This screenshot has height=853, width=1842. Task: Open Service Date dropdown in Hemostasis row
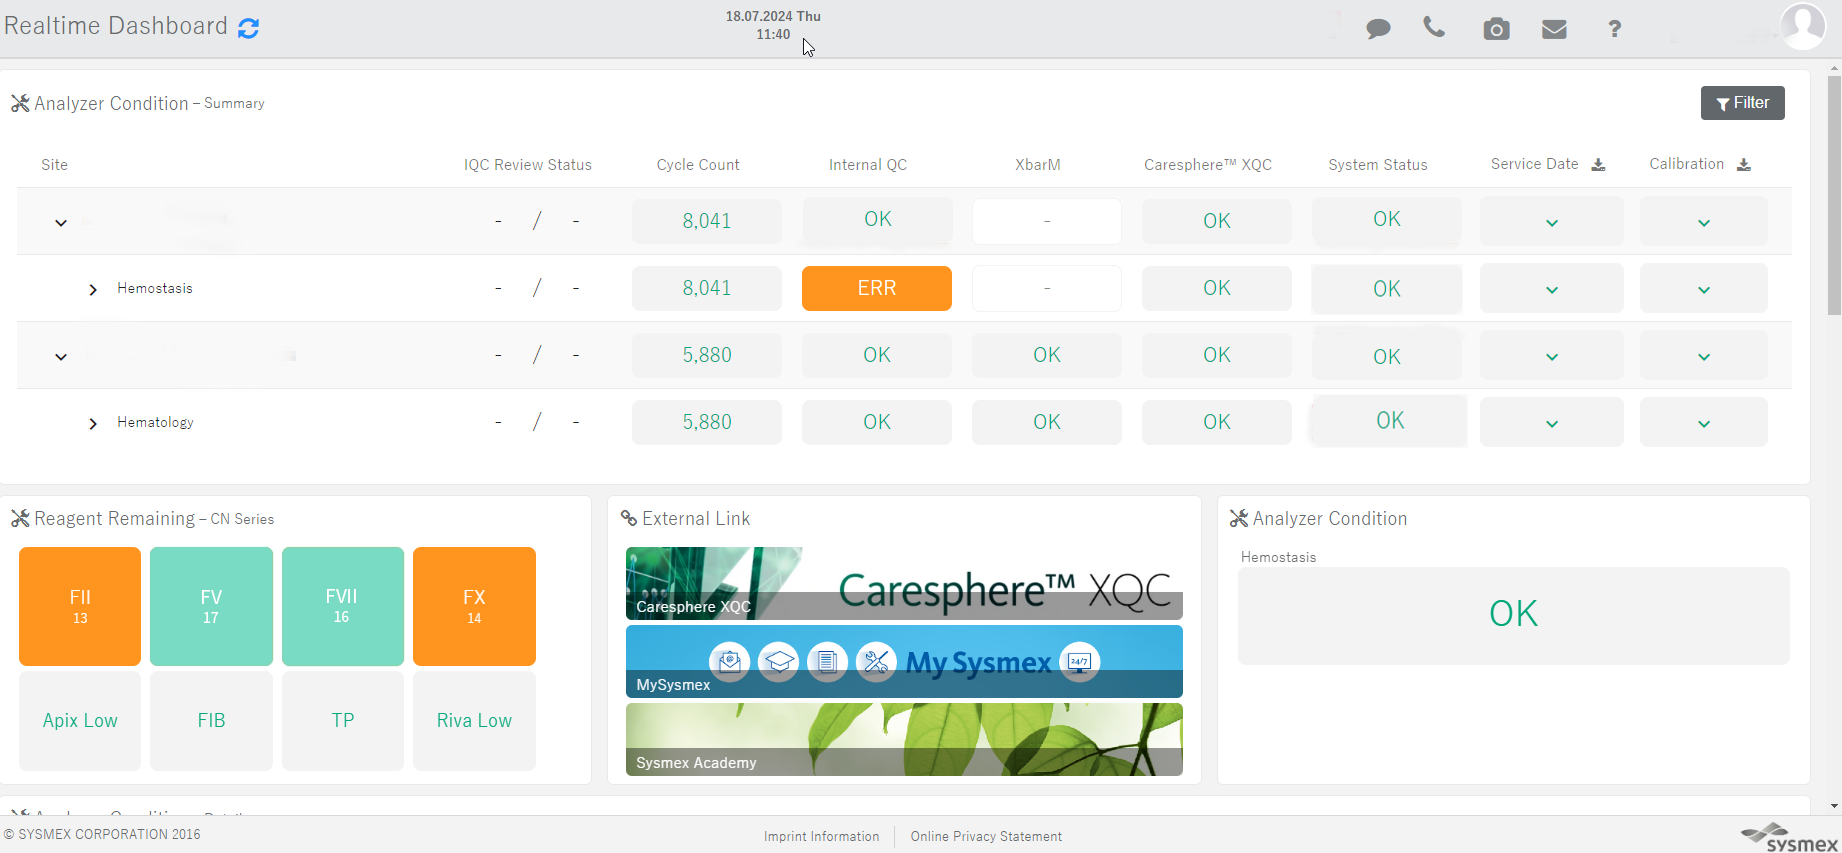(x=1552, y=289)
